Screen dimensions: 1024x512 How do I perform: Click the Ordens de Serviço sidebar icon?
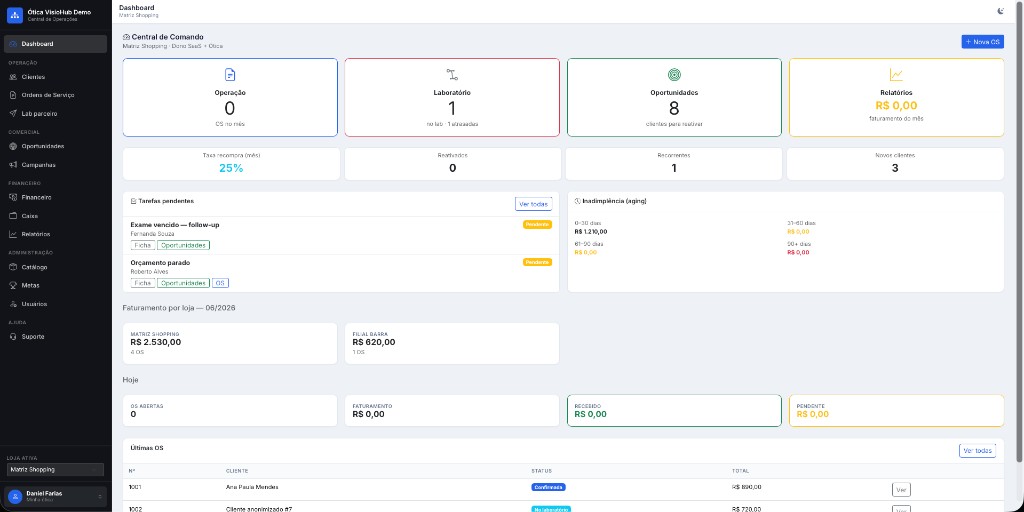pos(13,95)
